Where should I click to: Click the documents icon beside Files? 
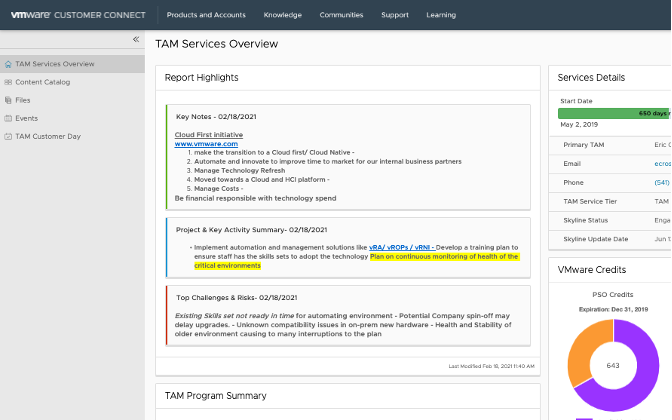tap(8, 100)
